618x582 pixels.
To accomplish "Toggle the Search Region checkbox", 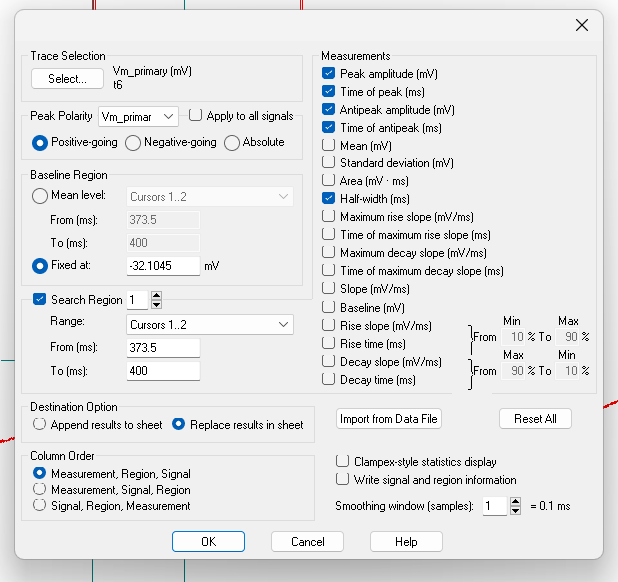I will pyautogui.click(x=39, y=299).
